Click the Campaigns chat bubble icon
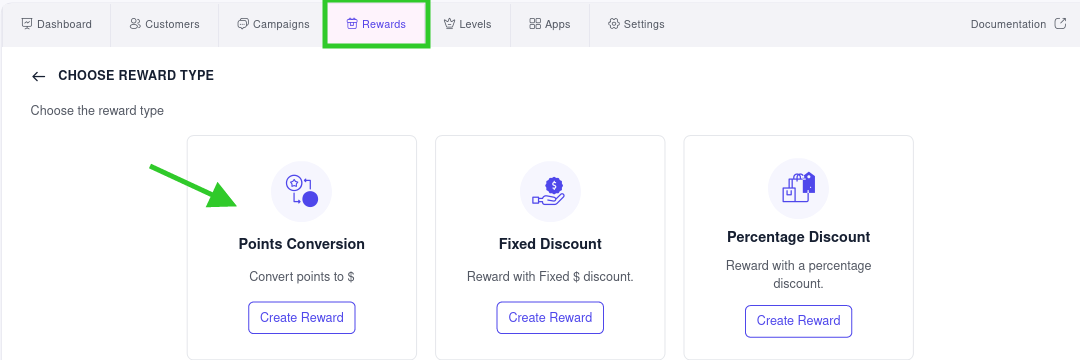 pos(242,24)
